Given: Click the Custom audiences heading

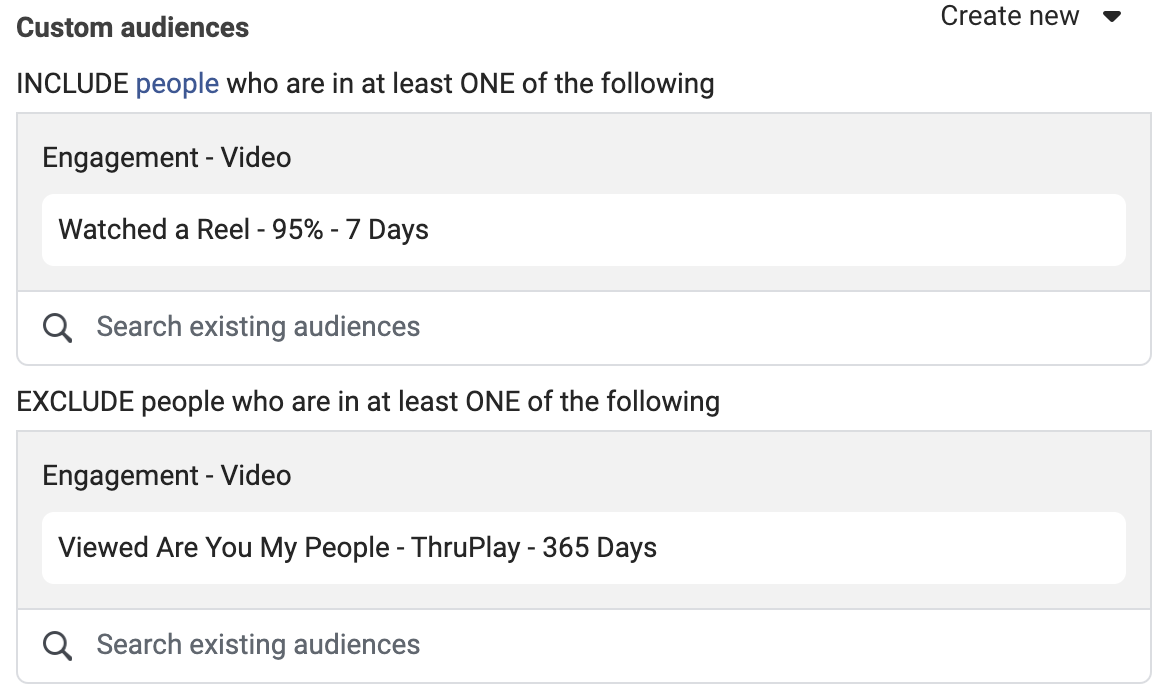Looking at the screenshot, I should (132, 28).
